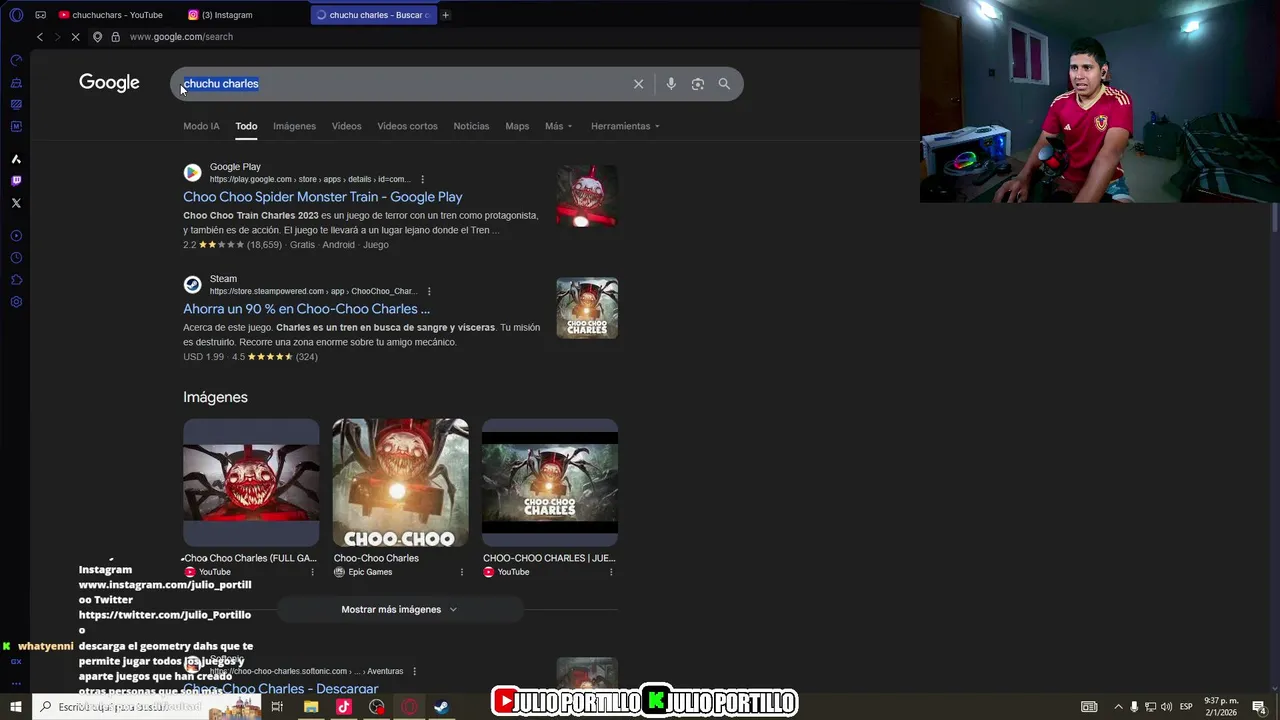
Task: Start voice search with microphone icon
Action: pos(671,84)
